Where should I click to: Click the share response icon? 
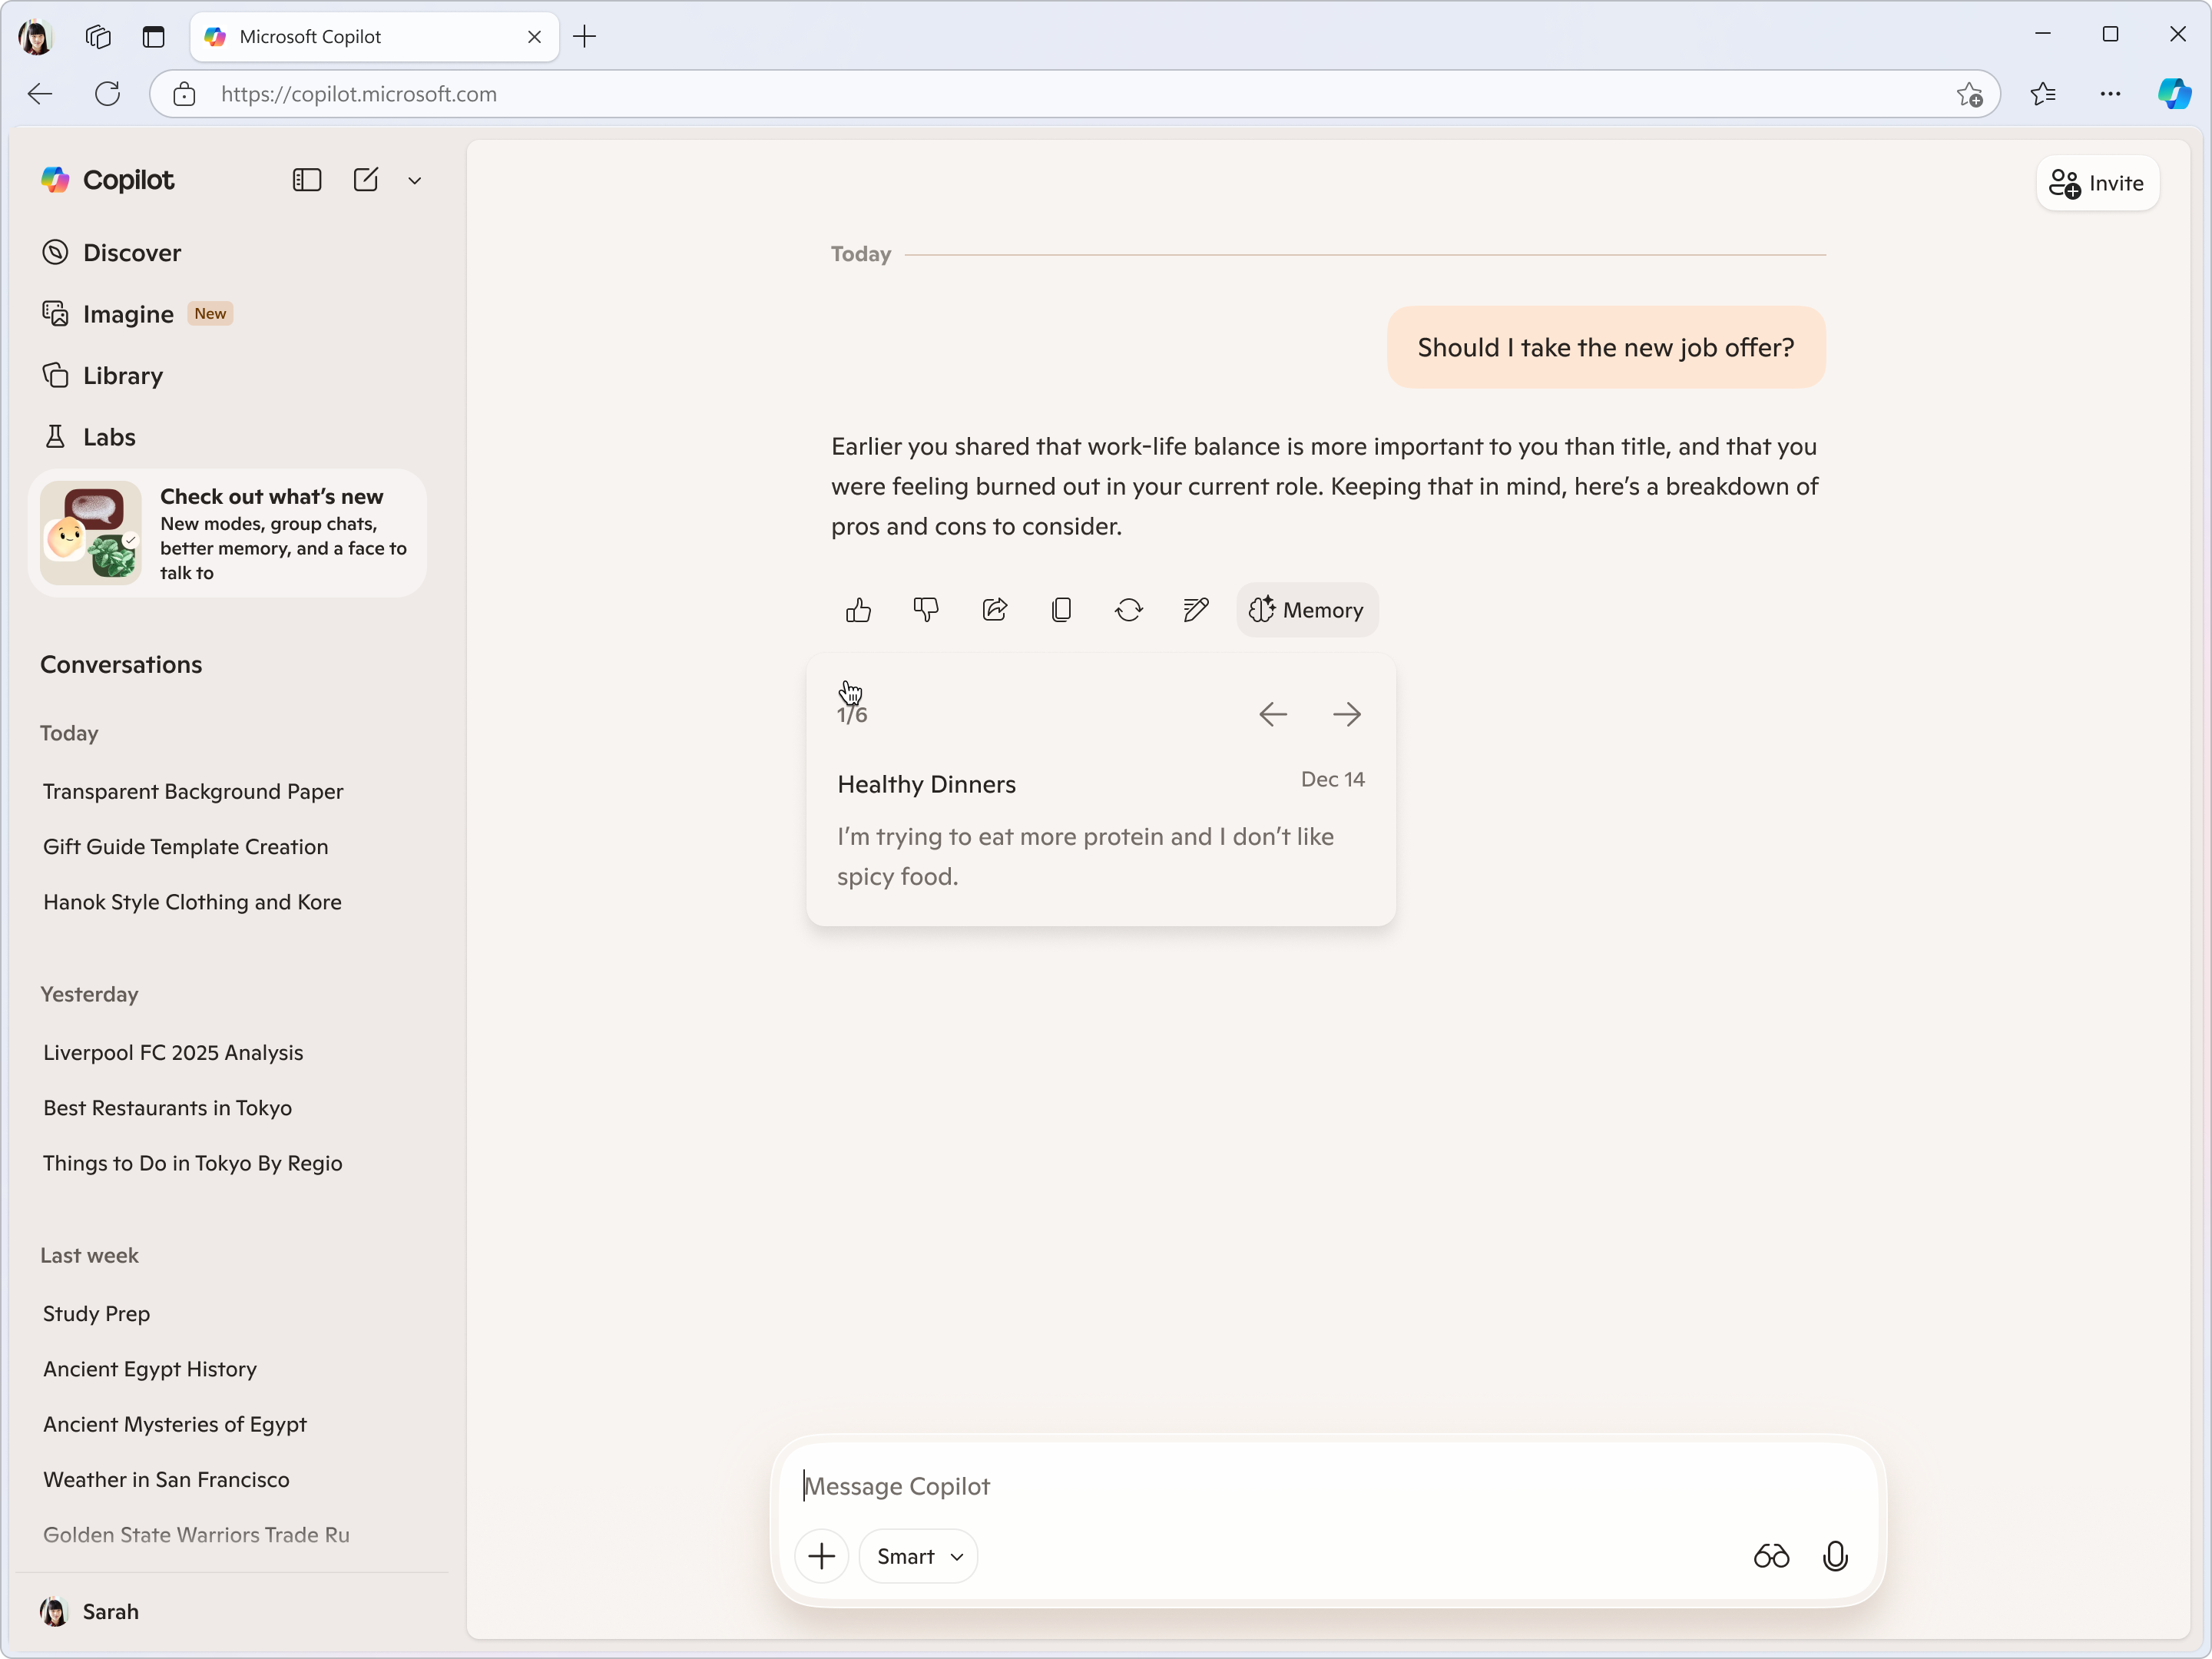click(x=994, y=610)
